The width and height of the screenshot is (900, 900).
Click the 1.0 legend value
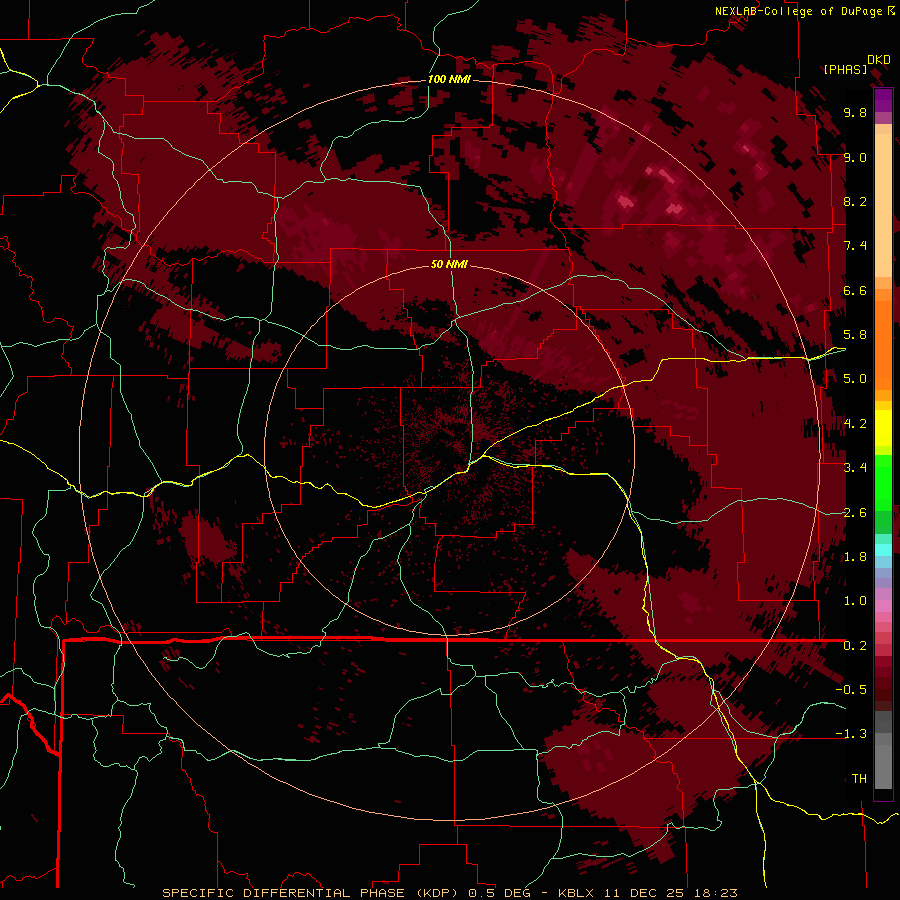point(855,601)
